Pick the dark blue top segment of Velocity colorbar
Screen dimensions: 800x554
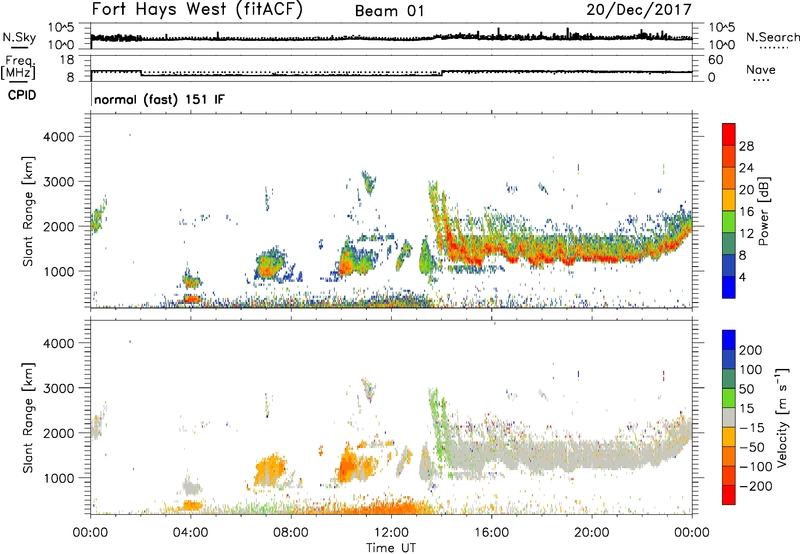coord(729,340)
